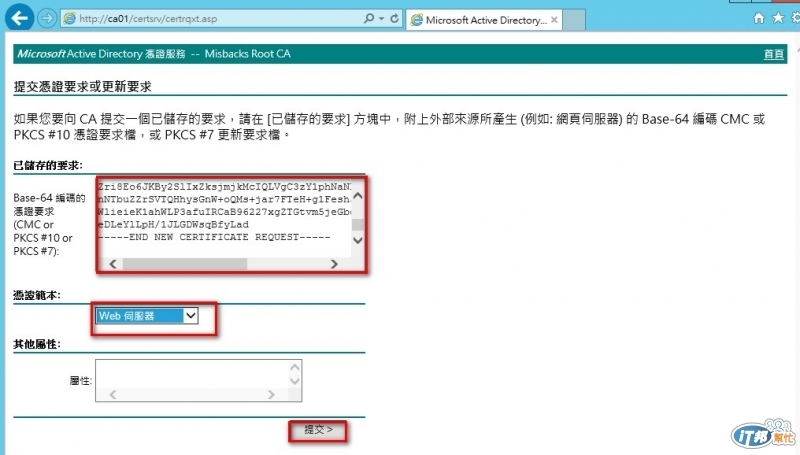Open the browser Home icon
800x455 pixels.
click(759, 18)
